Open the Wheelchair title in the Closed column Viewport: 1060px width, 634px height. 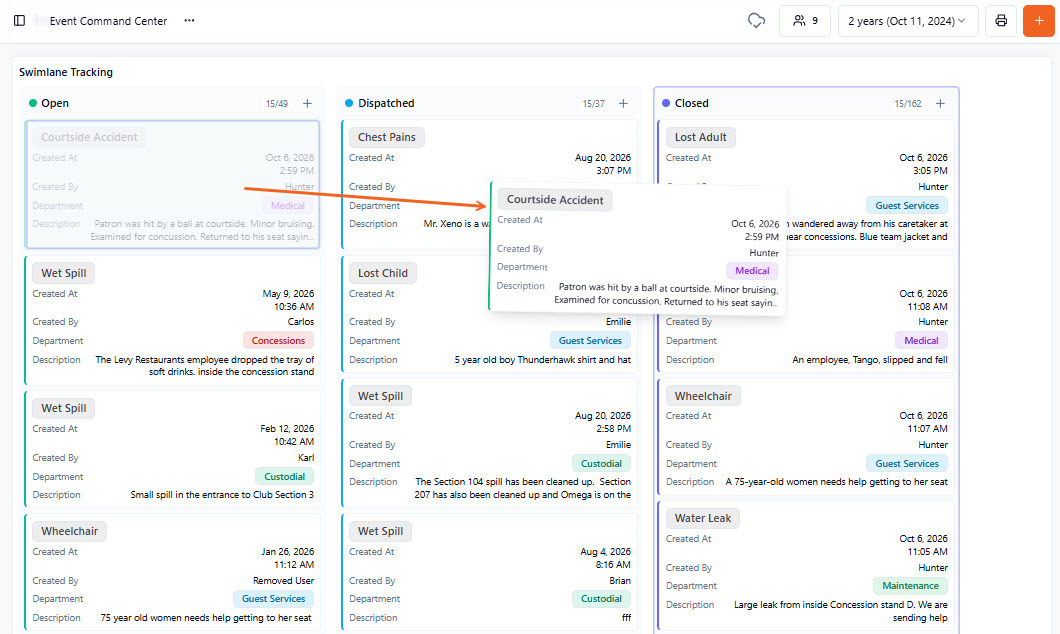coord(703,396)
